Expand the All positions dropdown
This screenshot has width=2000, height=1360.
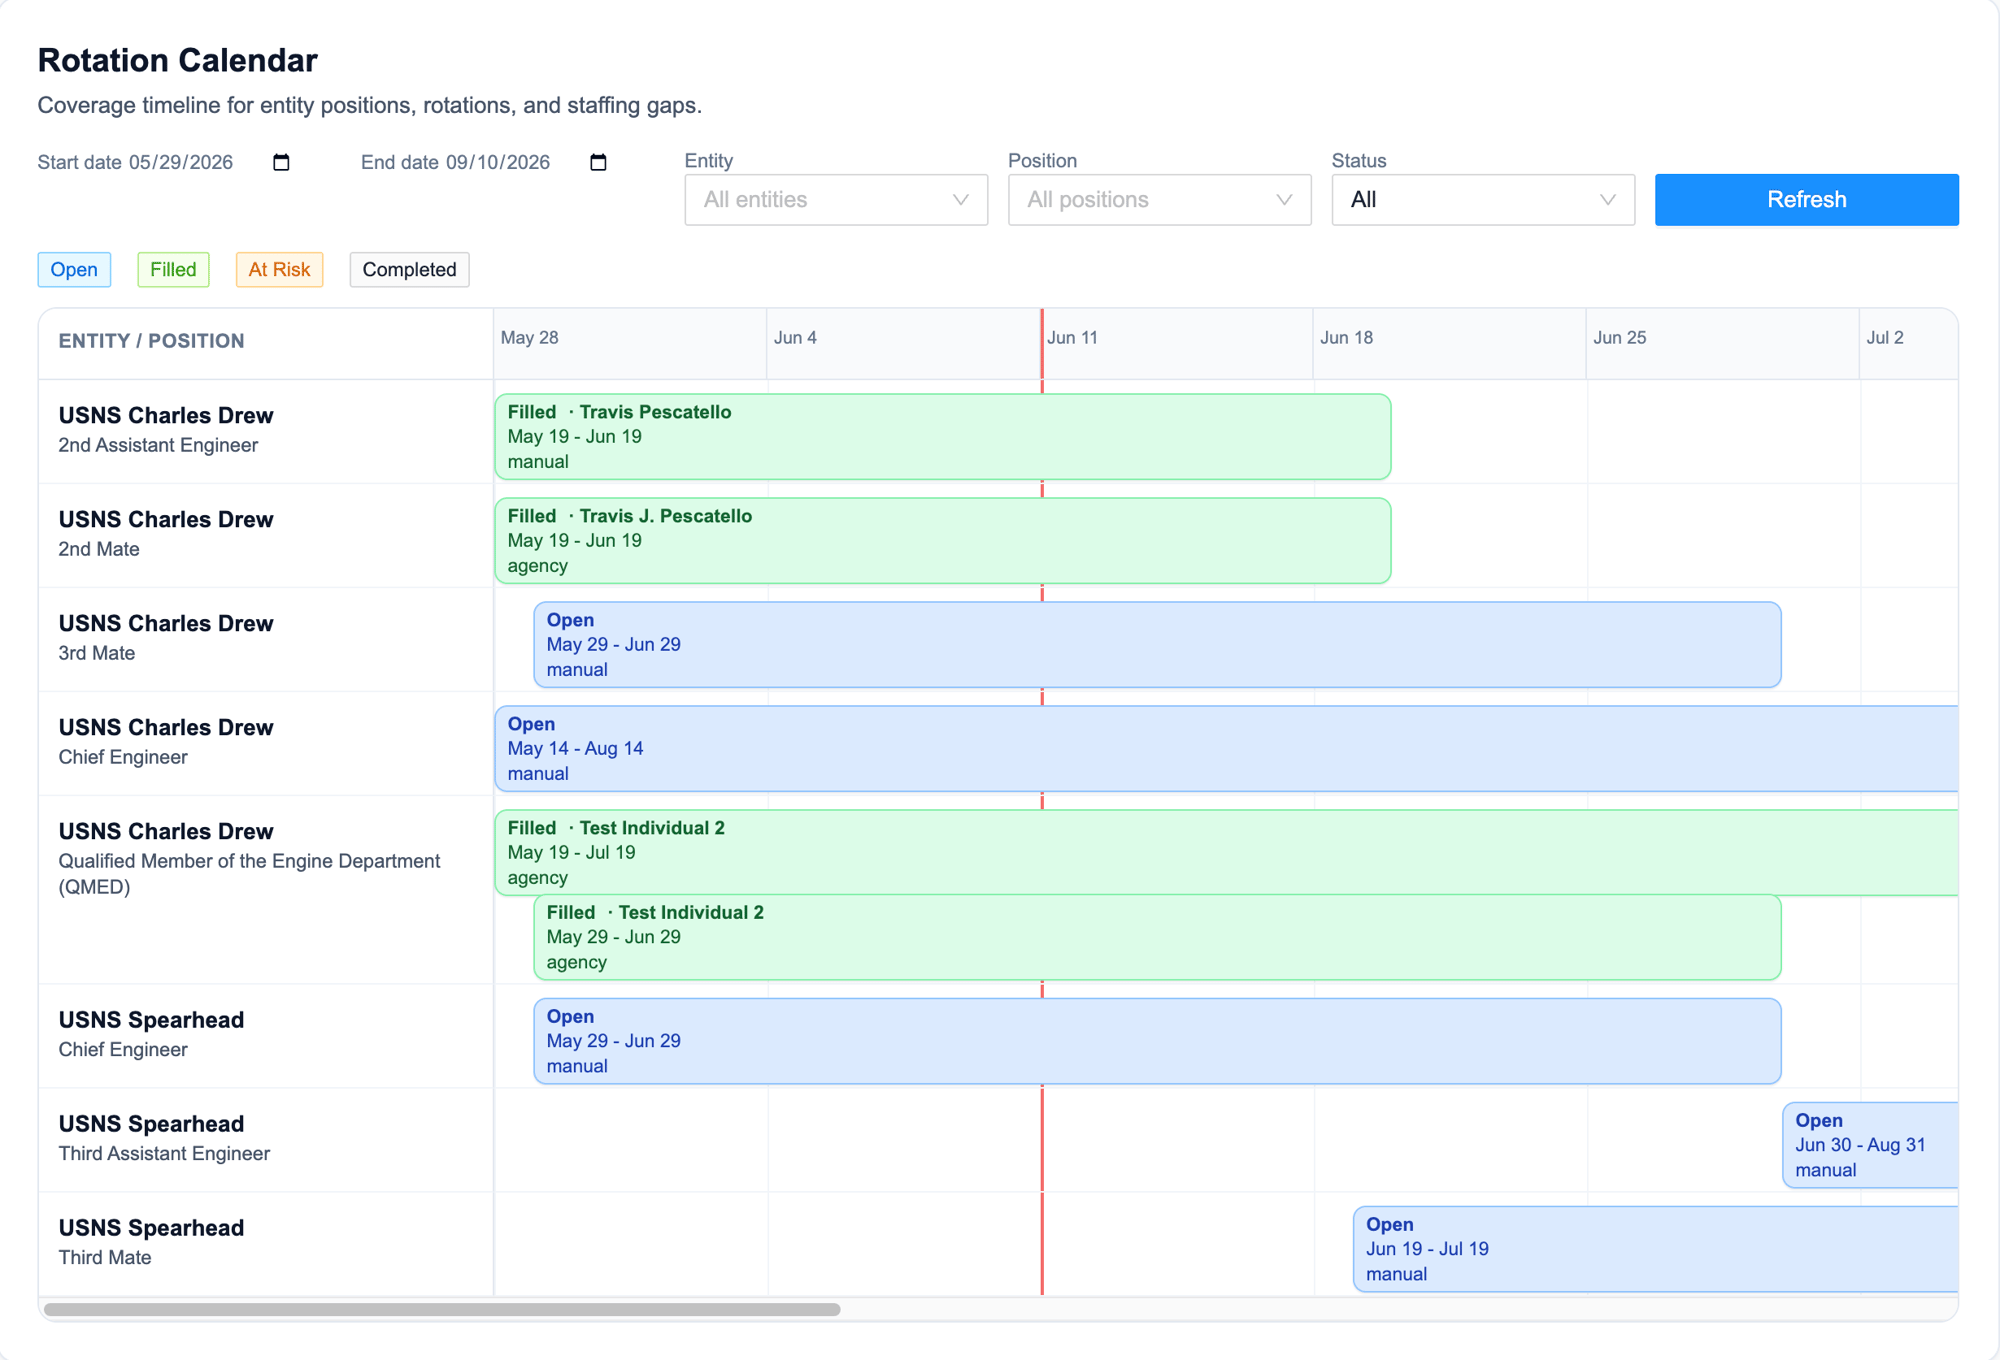pyautogui.click(x=1160, y=200)
